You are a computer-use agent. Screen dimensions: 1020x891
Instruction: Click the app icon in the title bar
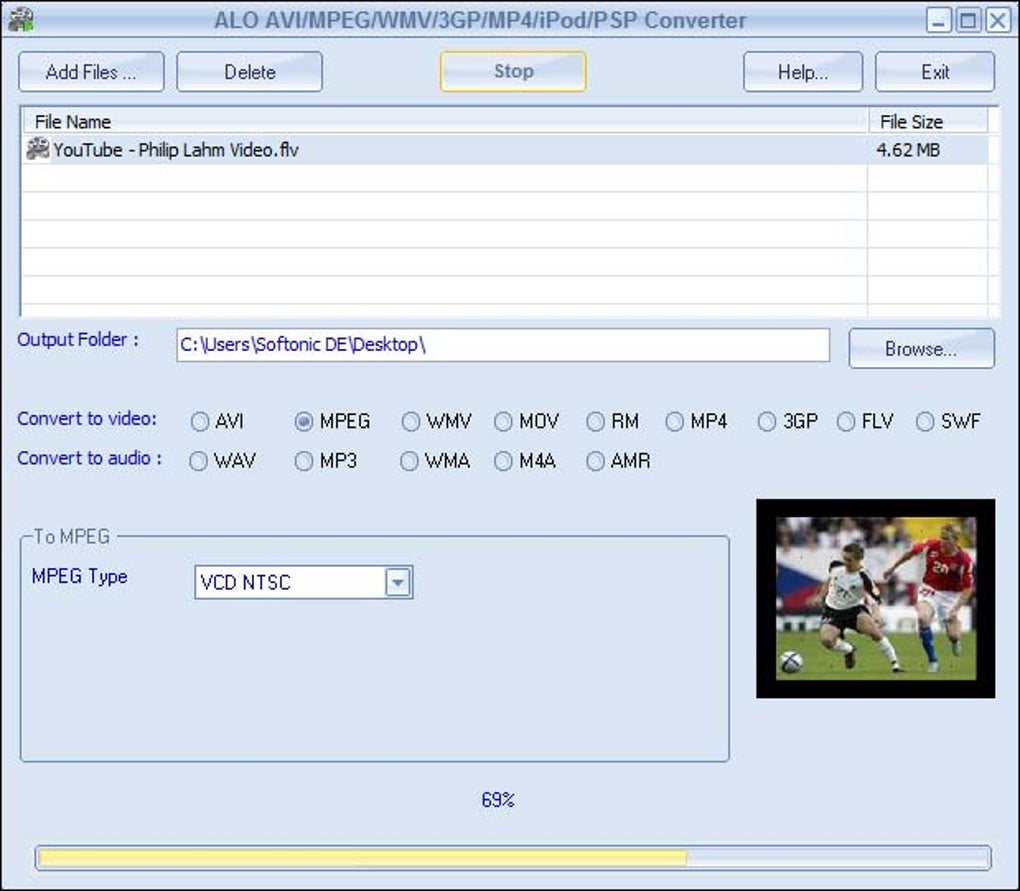point(21,20)
